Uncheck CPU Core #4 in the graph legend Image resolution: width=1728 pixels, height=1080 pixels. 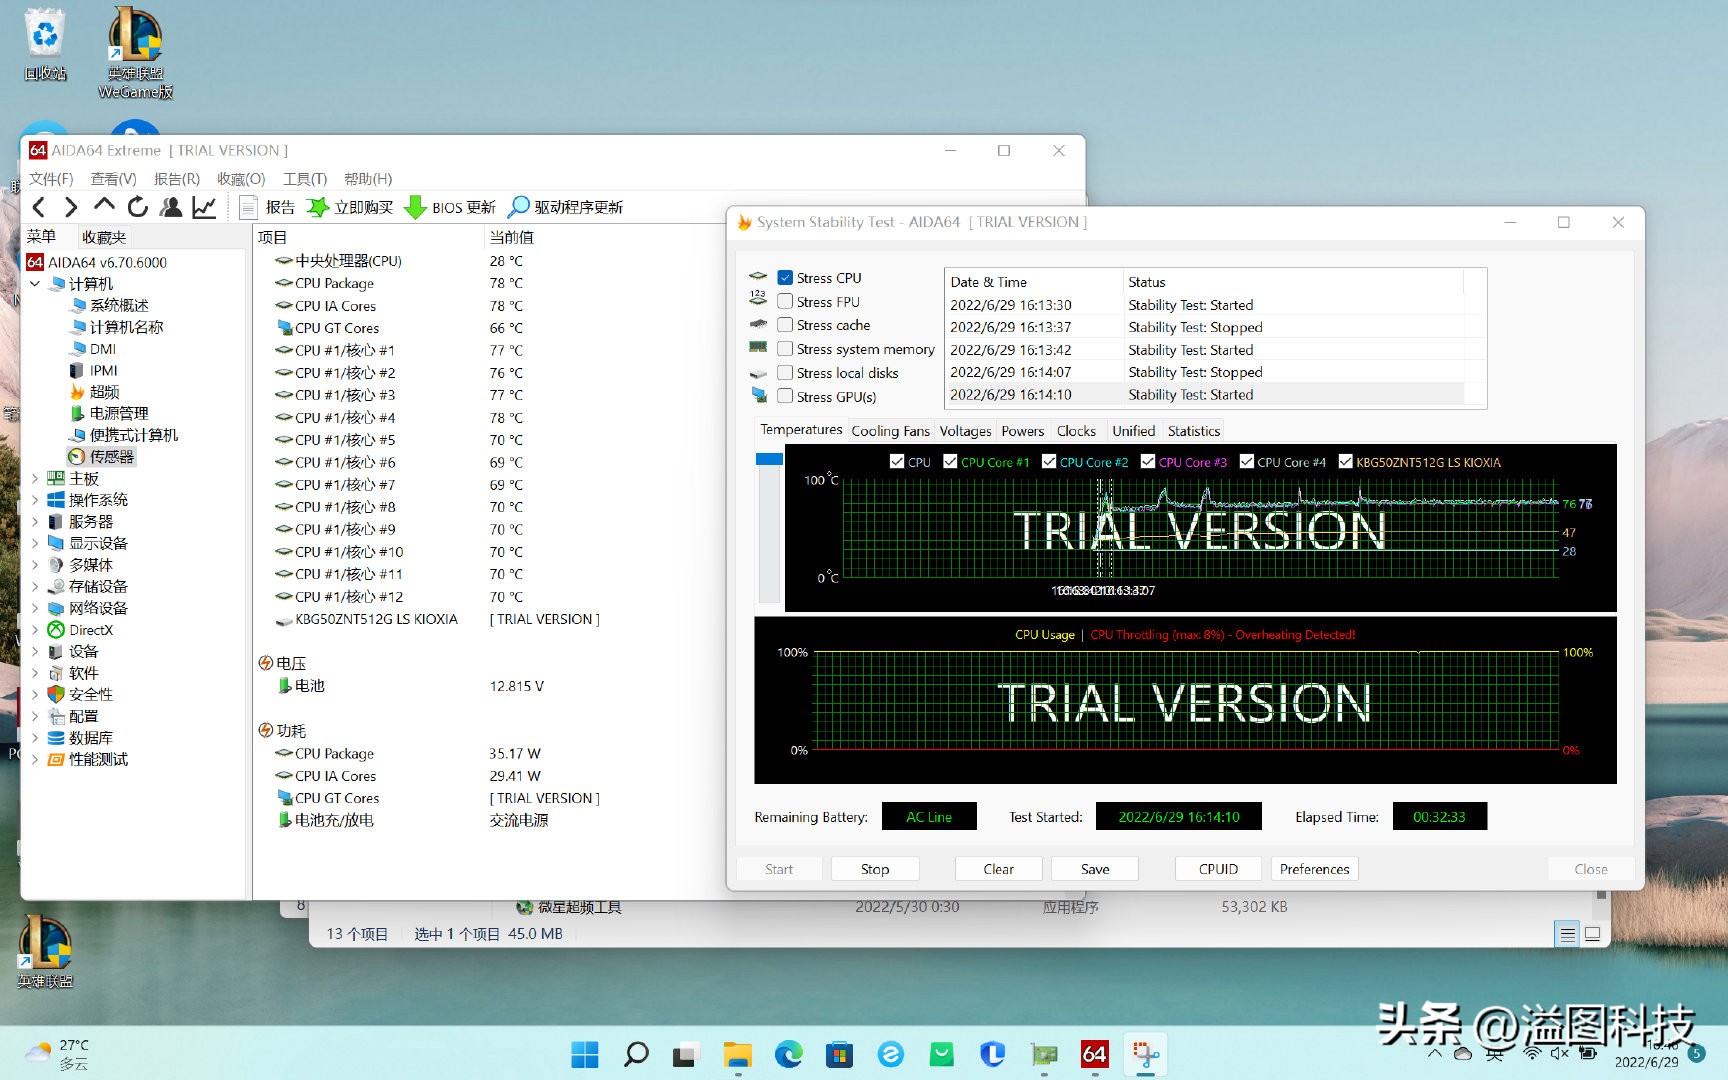click(1247, 461)
